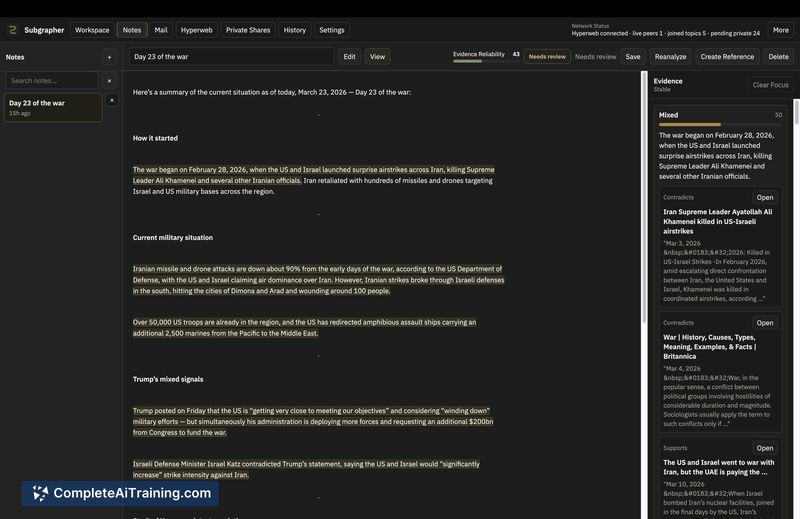Click the Iran Supreme Leader evidence title
800x519 pixels.
(x=718, y=221)
